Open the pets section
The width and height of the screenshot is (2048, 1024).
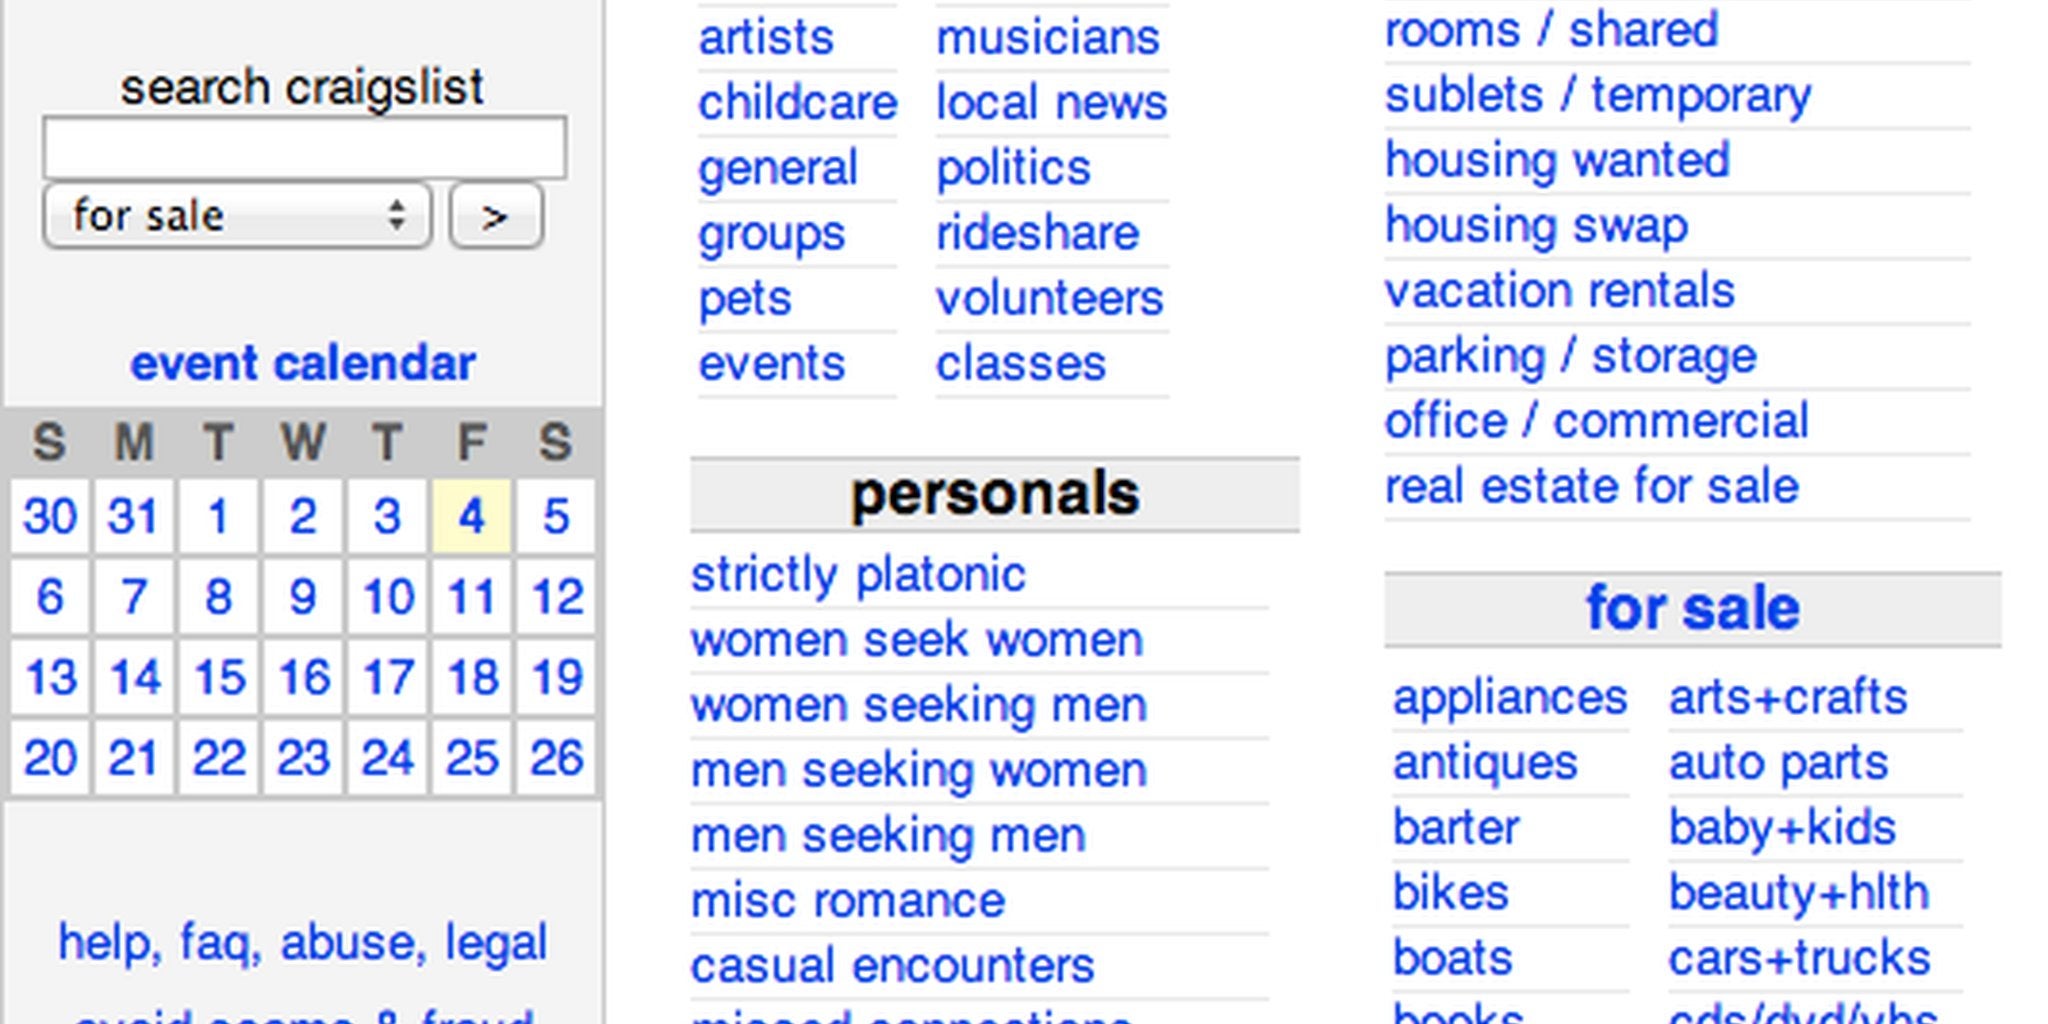(x=744, y=297)
